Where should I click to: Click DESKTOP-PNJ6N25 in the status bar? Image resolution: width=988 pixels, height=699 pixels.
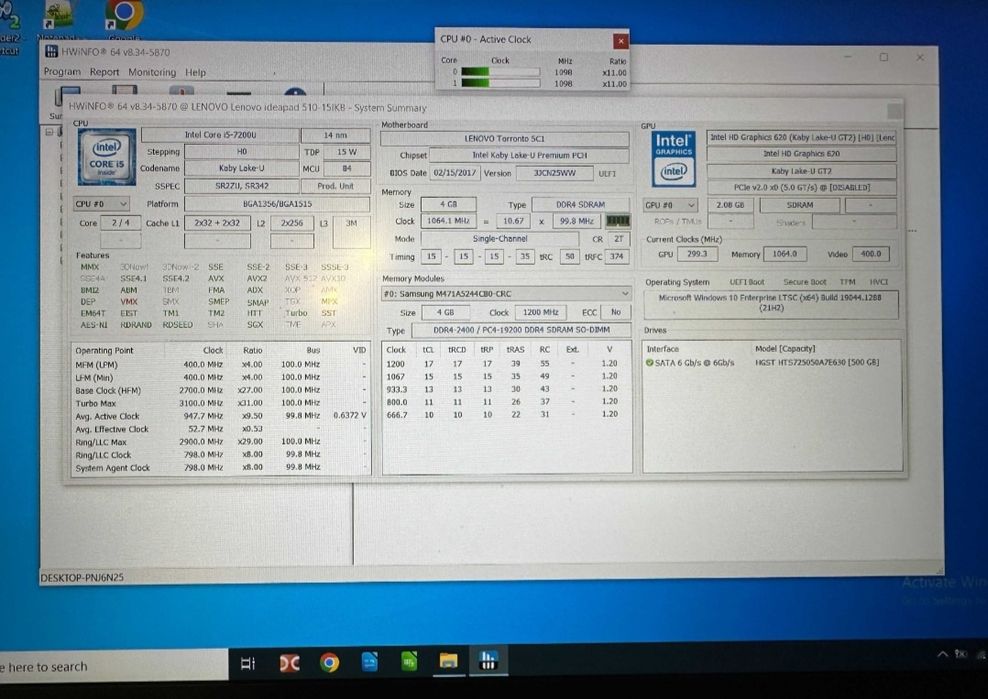pyautogui.click(x=83, y=577)
